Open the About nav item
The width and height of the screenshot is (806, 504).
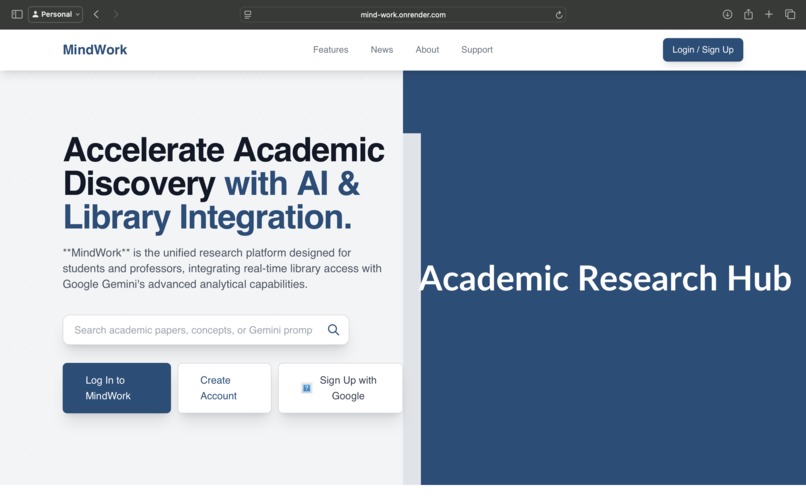pos(427,50)
